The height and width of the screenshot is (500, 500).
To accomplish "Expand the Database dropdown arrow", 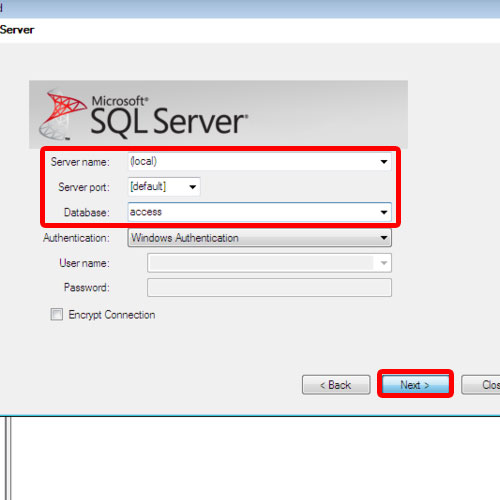I will point(384,212).
